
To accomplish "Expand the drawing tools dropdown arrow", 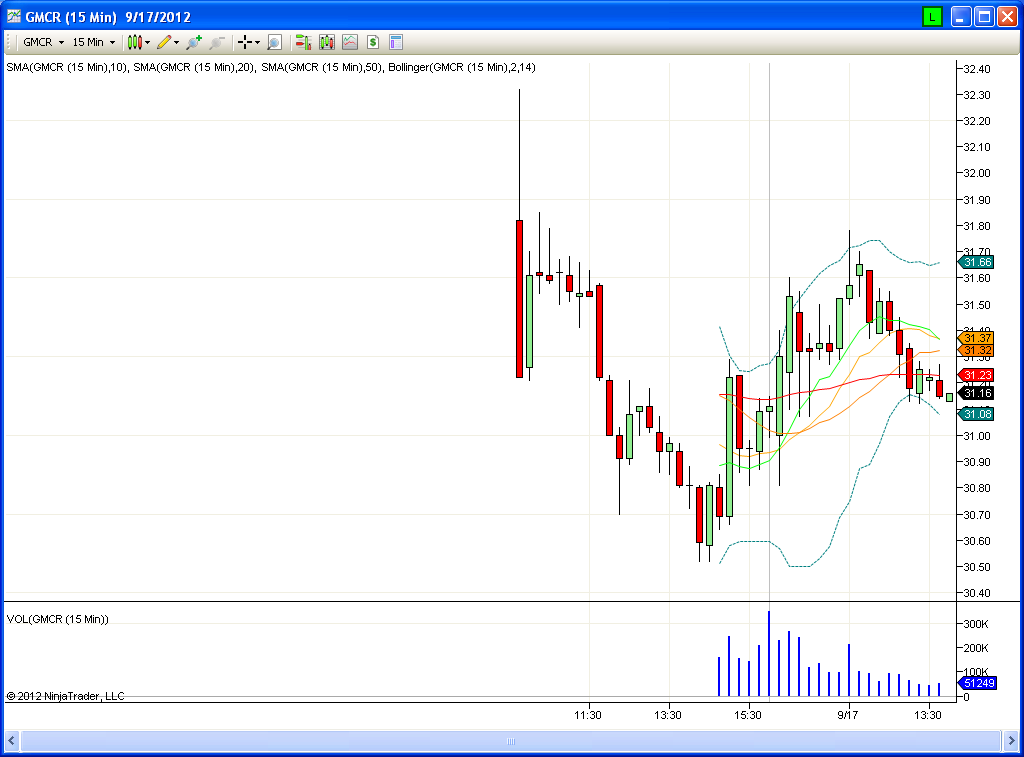I will pyautogui.click(x=176, y=42).
